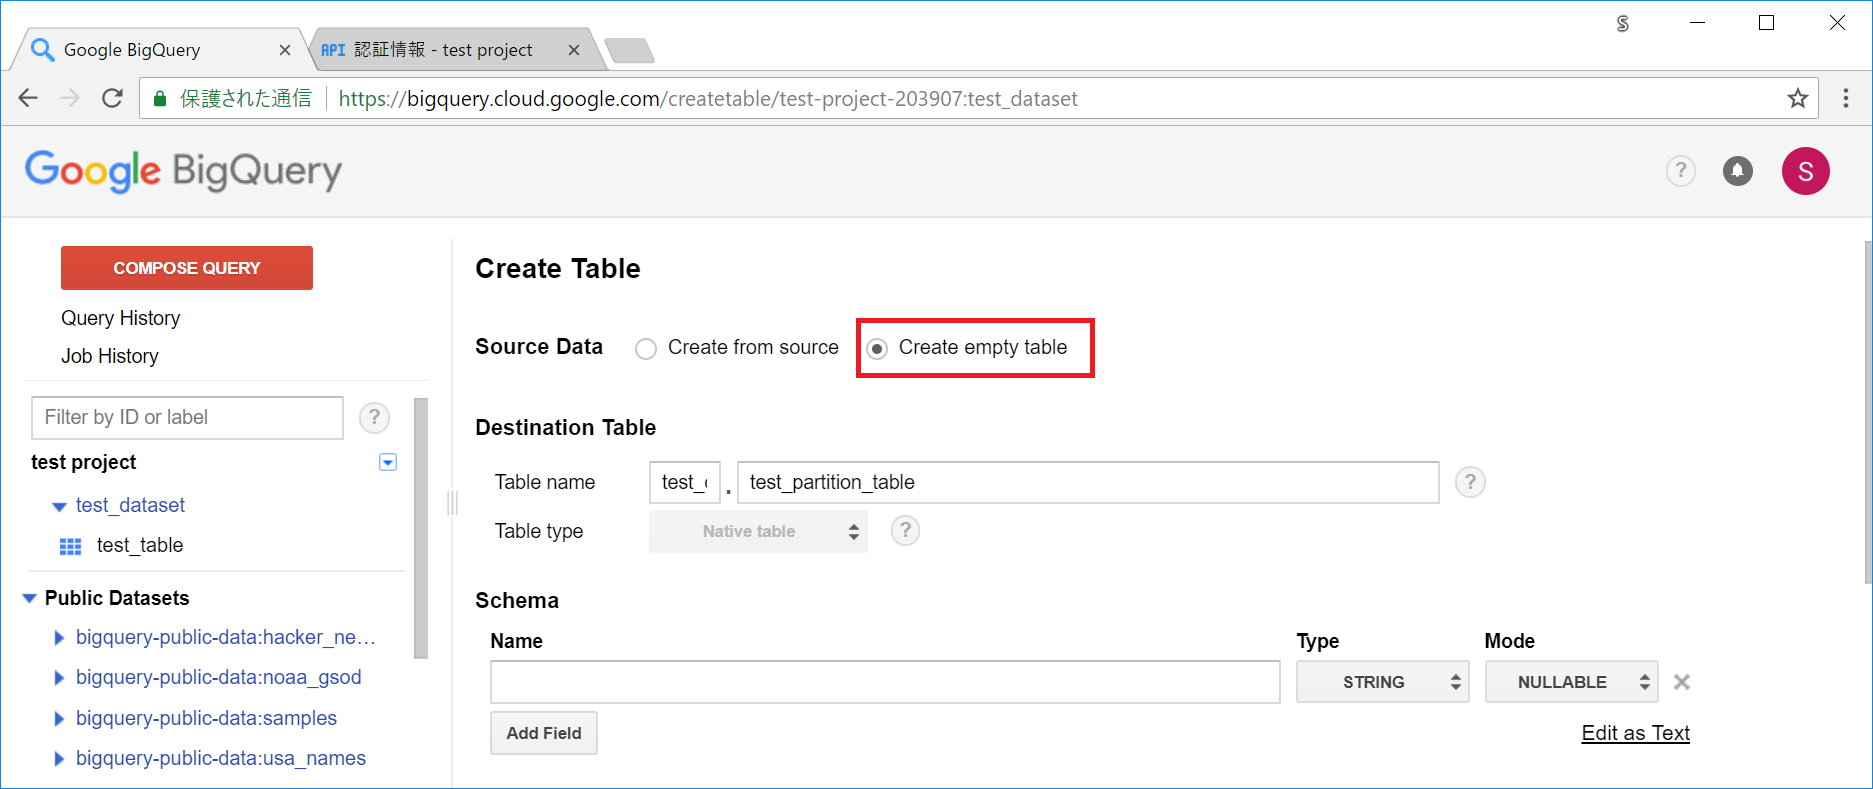
Task: Select test_table in the sidebar
Action: 140,545
